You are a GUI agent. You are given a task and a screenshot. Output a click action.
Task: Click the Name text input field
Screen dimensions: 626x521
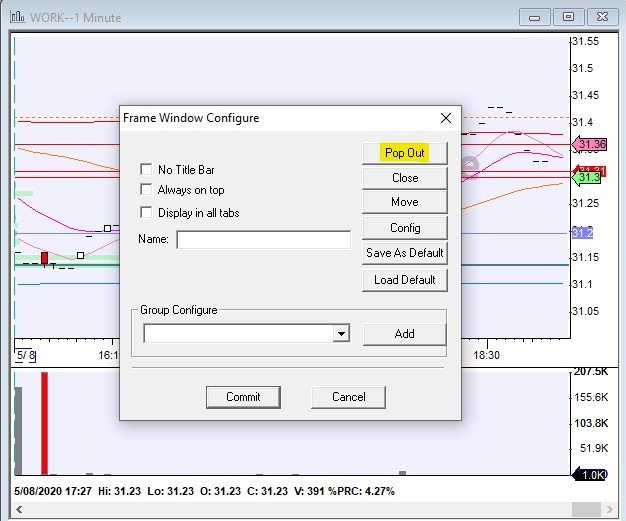(x=264, y=240)
